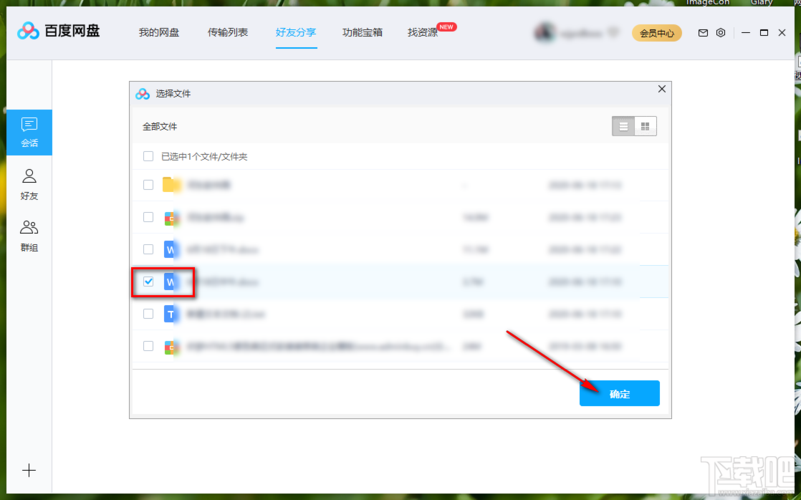This screenshot has height=500, width=801.
Task: Go to the 我的网盘 tab
Action: 159,33
